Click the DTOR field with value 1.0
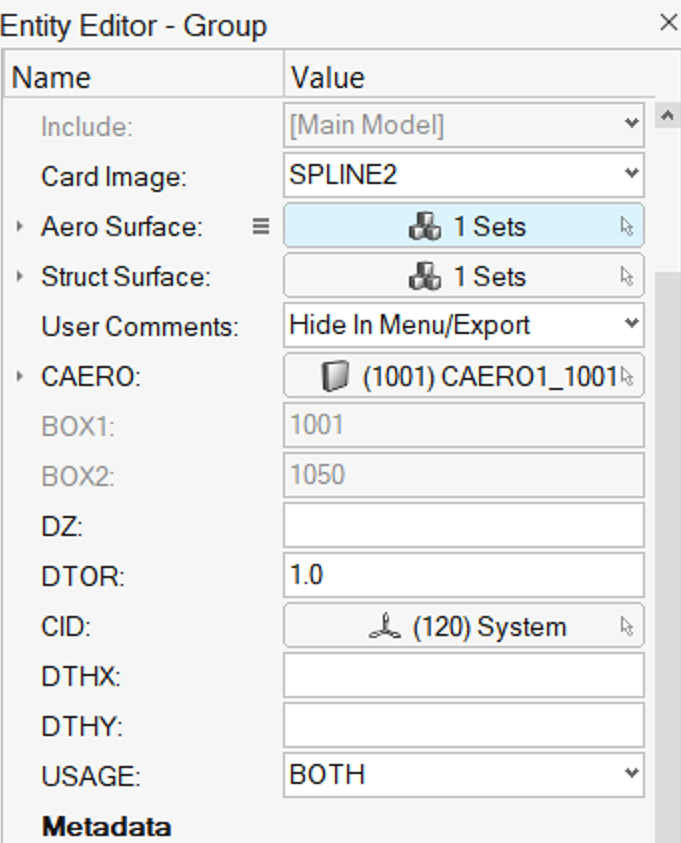The image size is (681, 843). click(464, 575)
